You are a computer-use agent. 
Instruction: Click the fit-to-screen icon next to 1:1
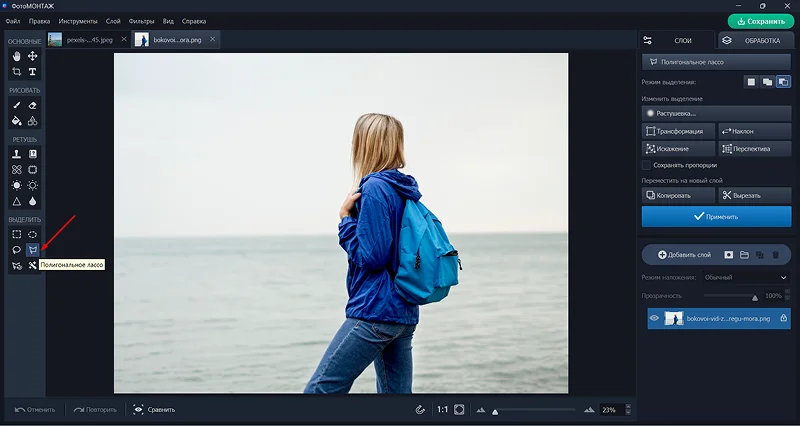[x=459, y=410]
